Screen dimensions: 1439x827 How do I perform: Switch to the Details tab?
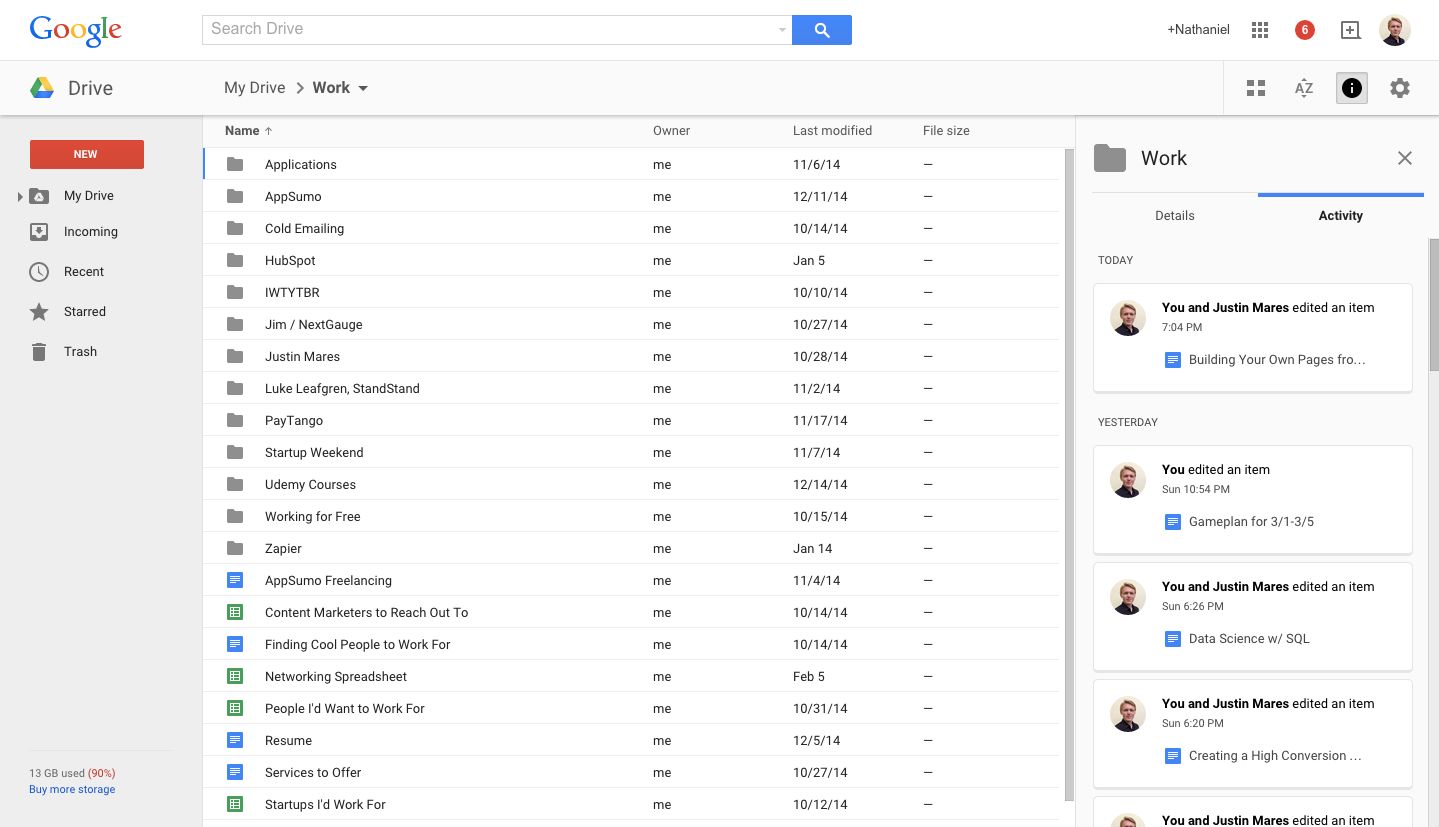coord(1174,215)
